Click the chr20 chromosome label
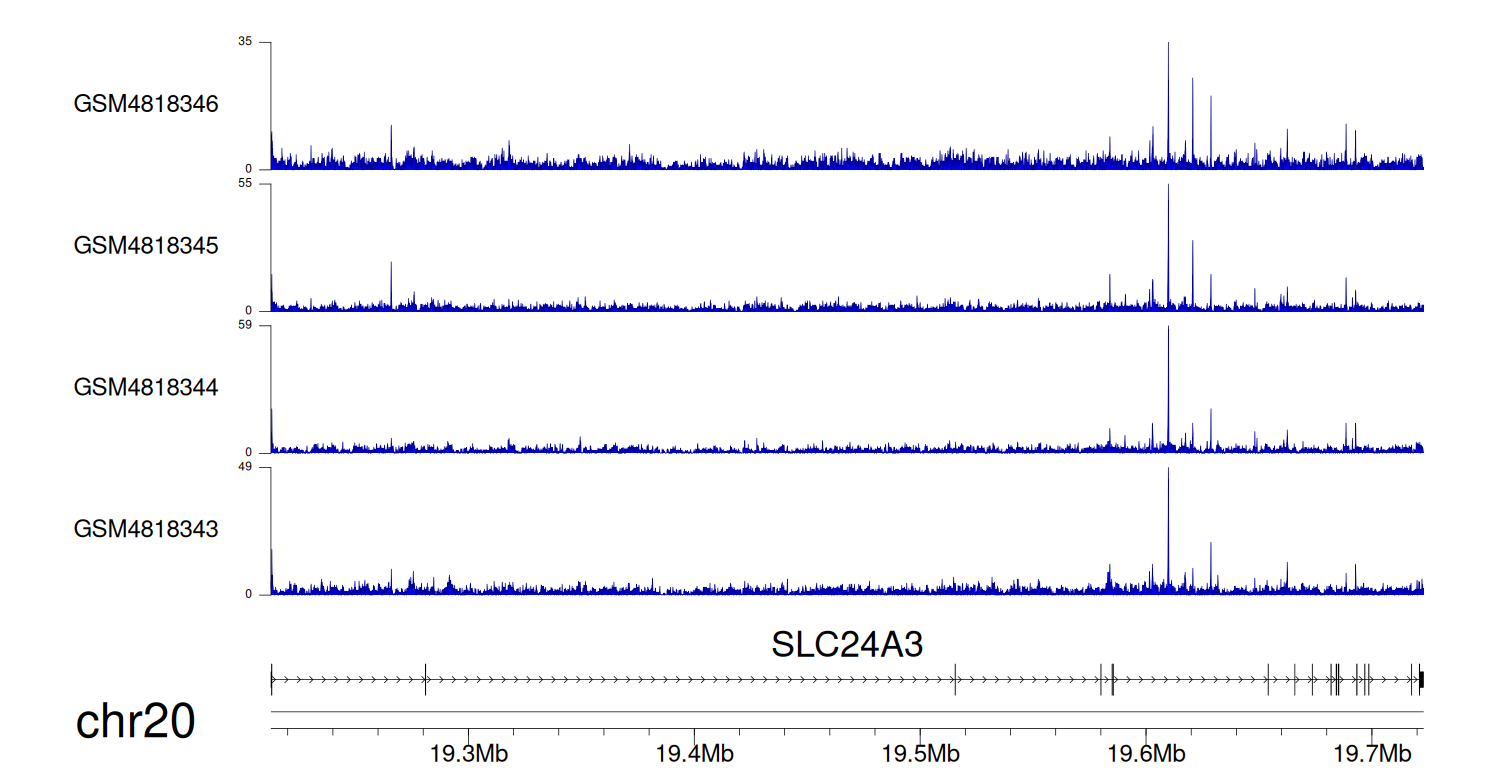Screen dimensions: 1500x780 pyautogui.click(x=135, y=722)
